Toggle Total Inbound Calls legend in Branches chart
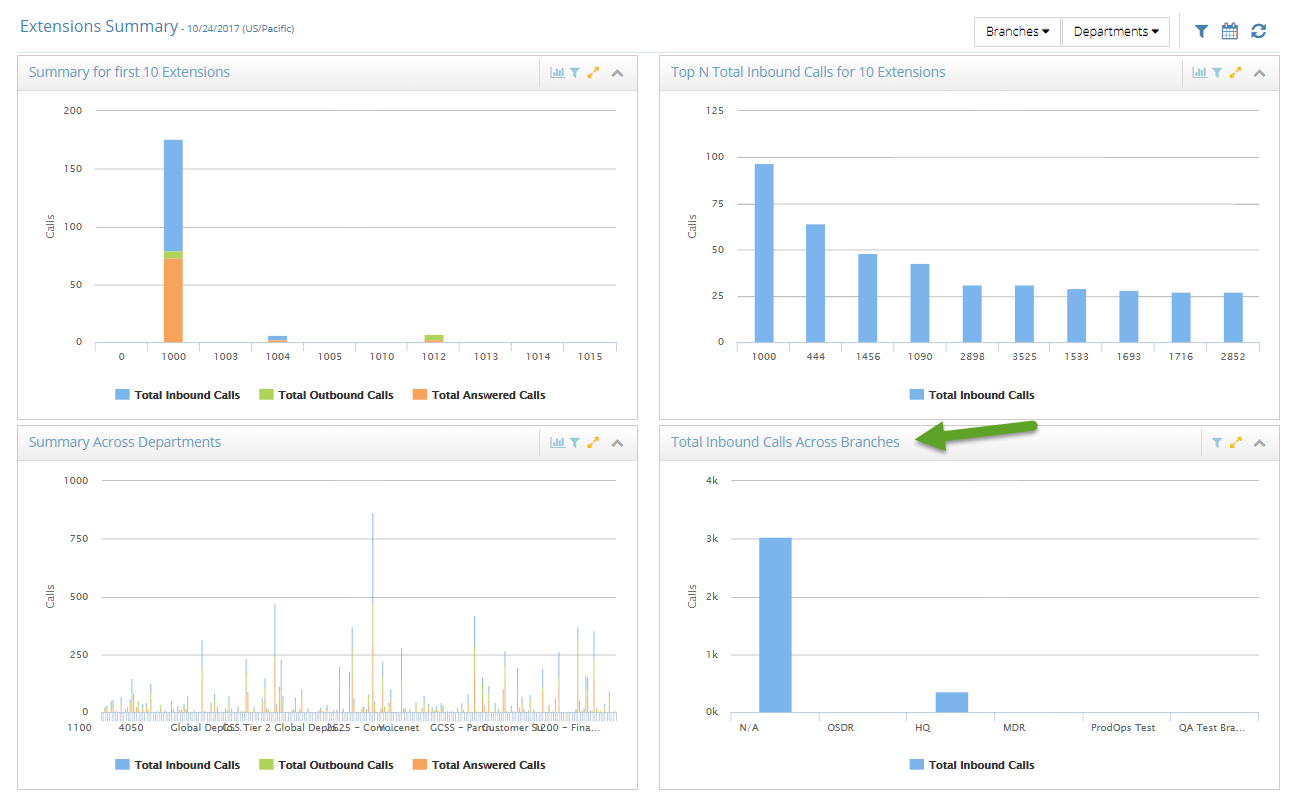The height and width of the screenshot is (802, 1298). click(x=972, y=765)
